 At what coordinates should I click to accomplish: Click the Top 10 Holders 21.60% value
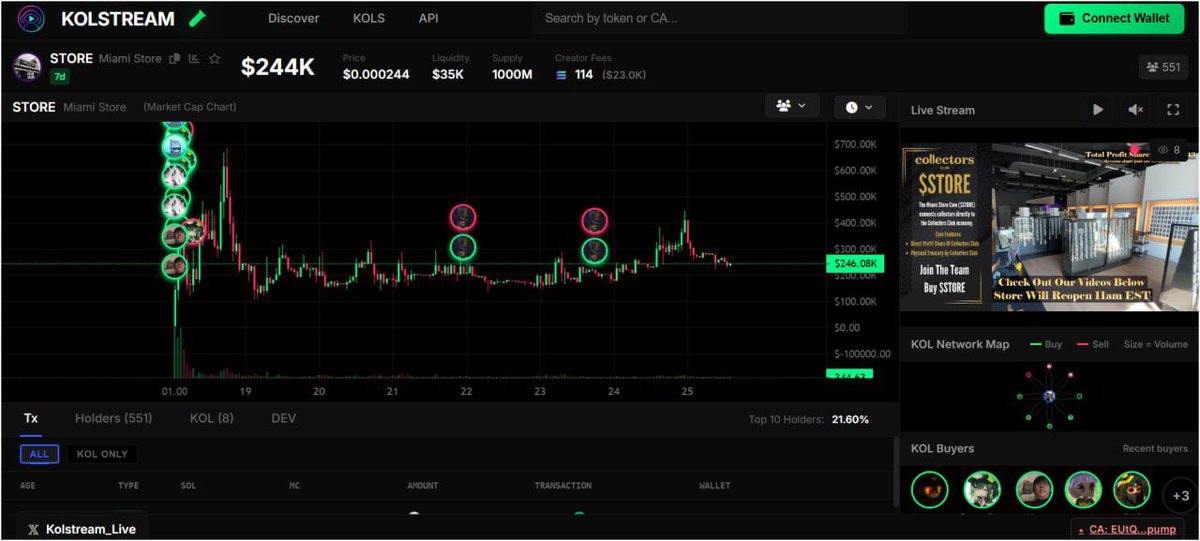tap(851, 419)
